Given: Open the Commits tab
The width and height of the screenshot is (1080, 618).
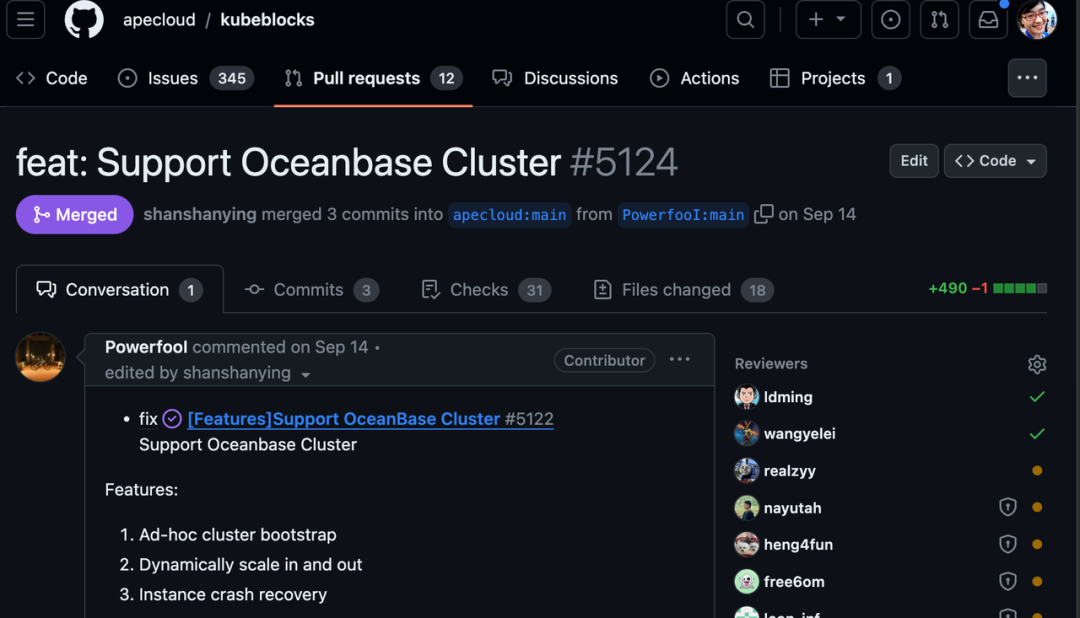Looking at the screenshot, I should click(310, 289).
